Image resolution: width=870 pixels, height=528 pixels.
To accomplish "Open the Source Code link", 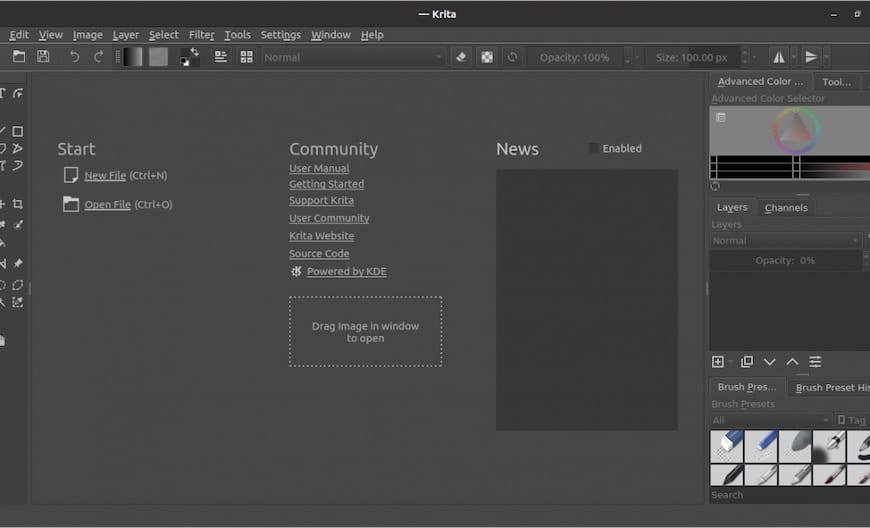I will [319, 253].
